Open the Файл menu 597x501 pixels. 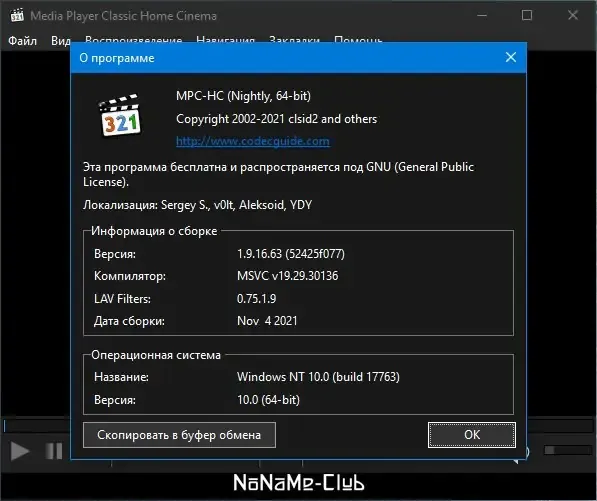22,40
